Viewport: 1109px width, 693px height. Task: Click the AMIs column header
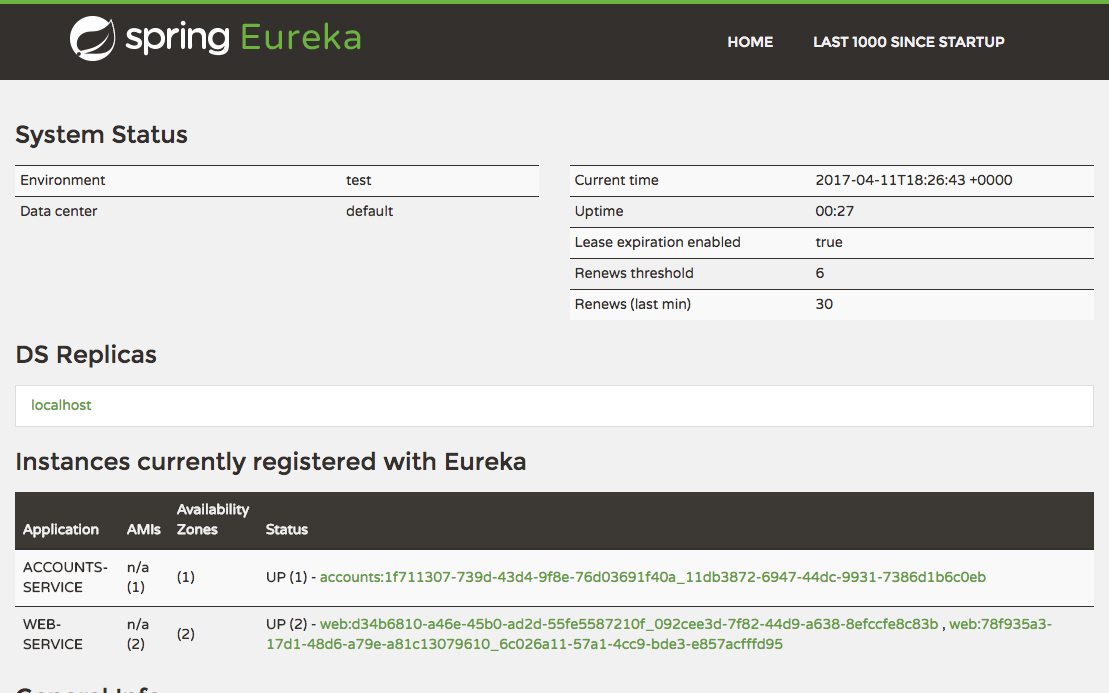click(x=144, y=530)
